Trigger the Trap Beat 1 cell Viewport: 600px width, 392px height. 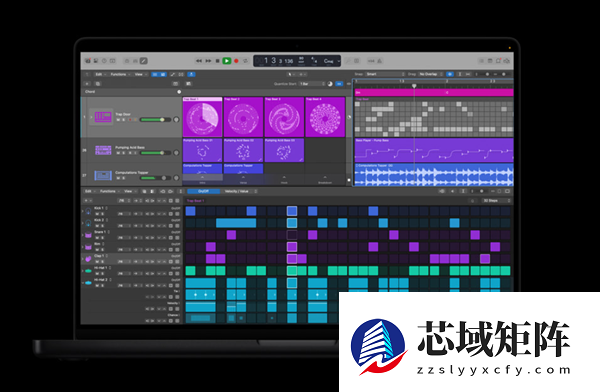point(202,117)
